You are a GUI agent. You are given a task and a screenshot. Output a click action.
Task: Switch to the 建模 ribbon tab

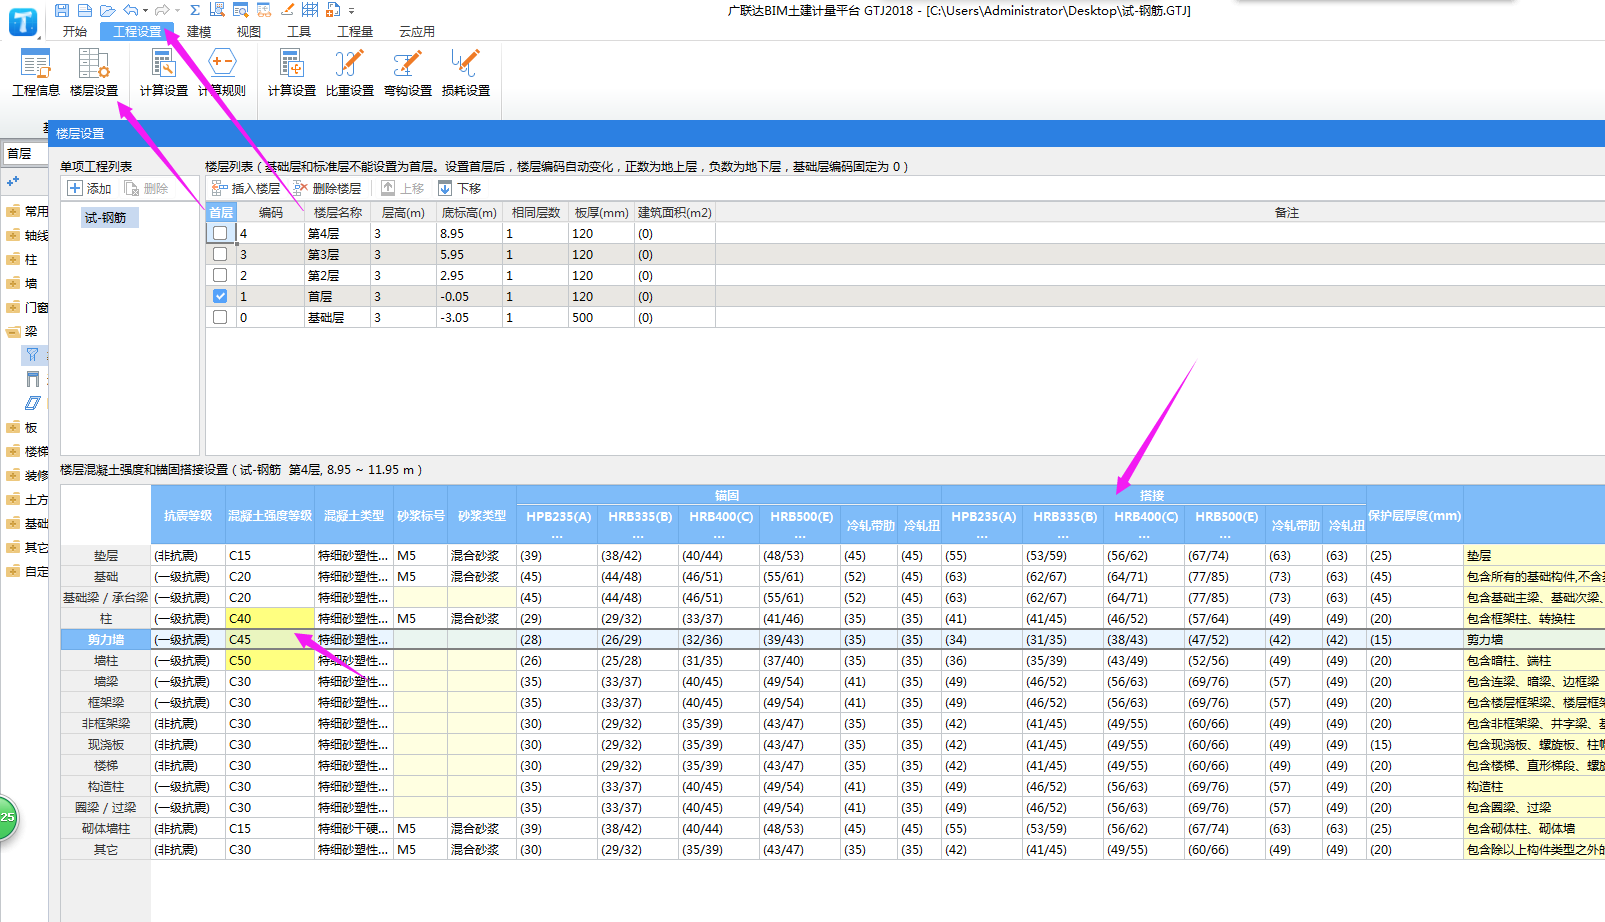199,31
